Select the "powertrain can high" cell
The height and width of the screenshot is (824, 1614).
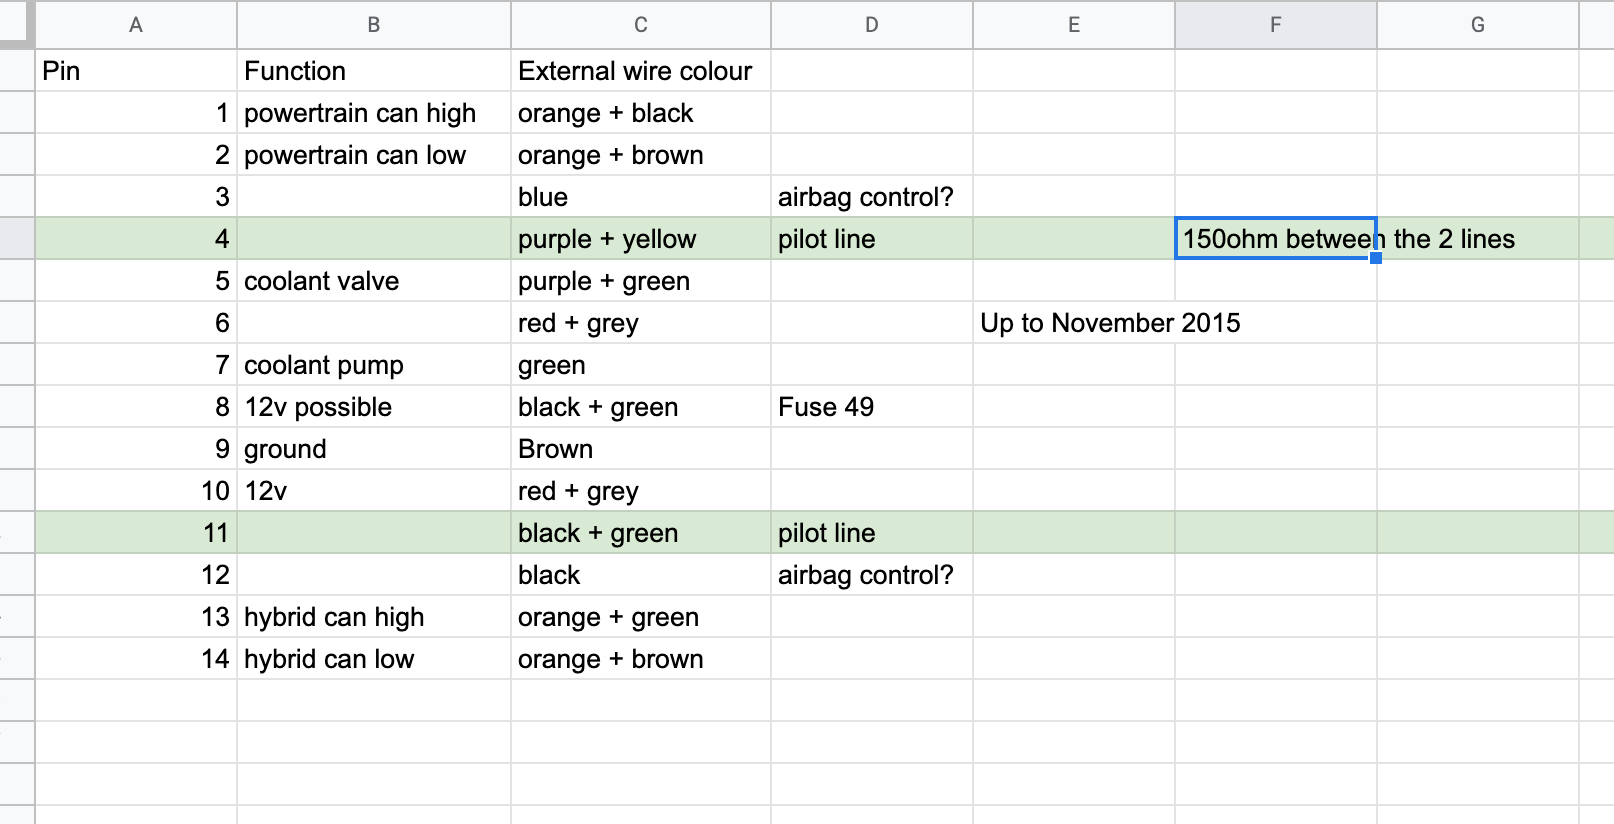pyautogui.click(x=373, y=113)
